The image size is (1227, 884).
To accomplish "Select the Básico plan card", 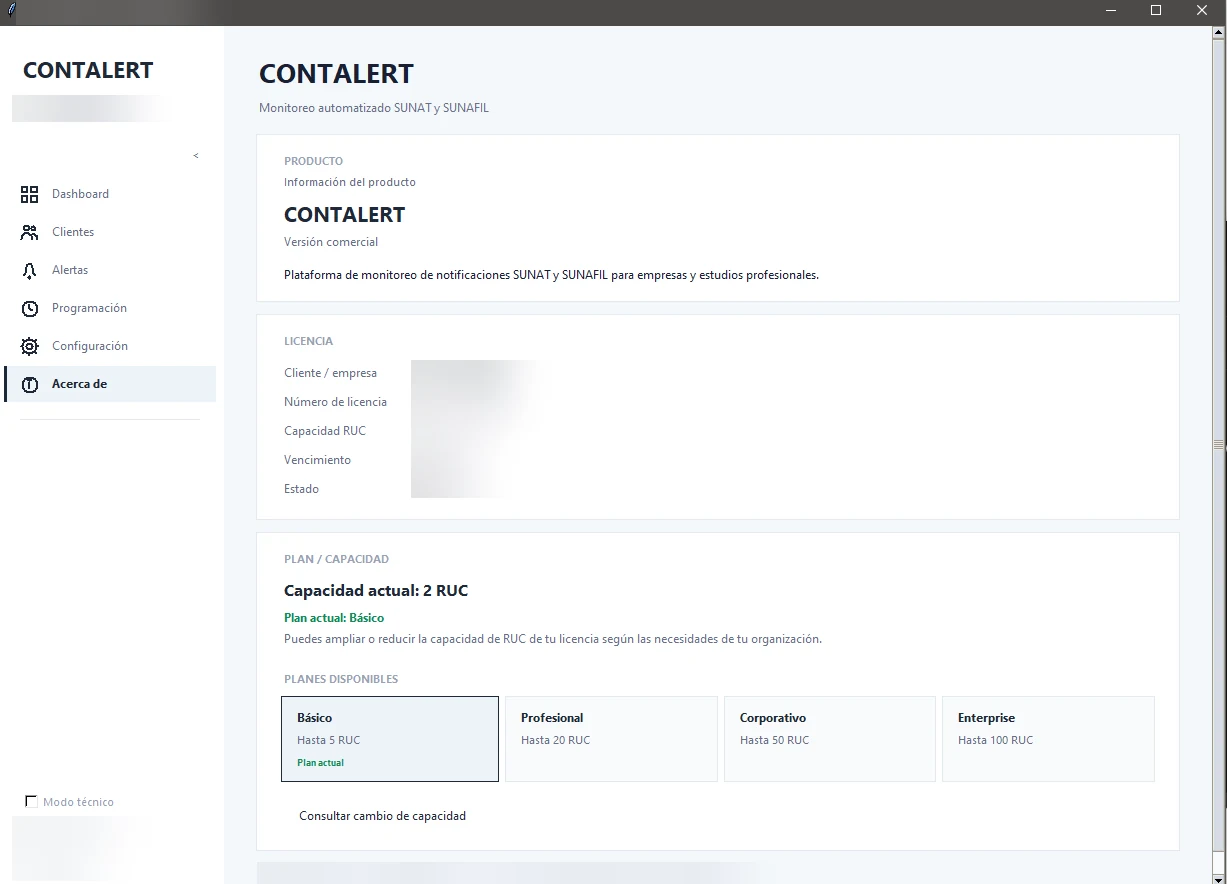I will [390, 739].
